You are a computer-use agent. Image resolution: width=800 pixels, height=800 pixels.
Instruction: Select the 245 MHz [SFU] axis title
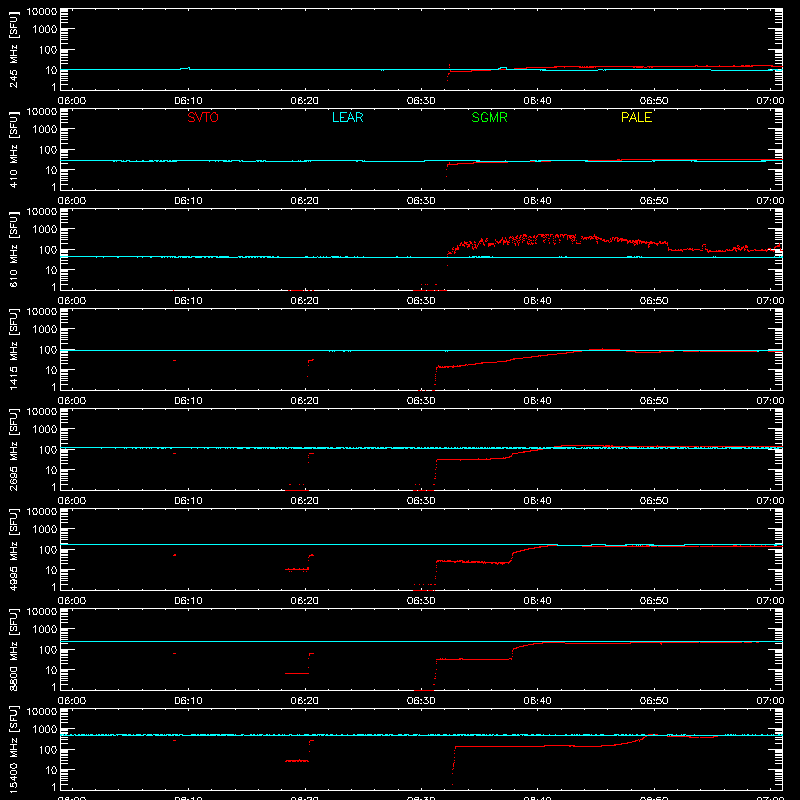(x=13, y=50)
